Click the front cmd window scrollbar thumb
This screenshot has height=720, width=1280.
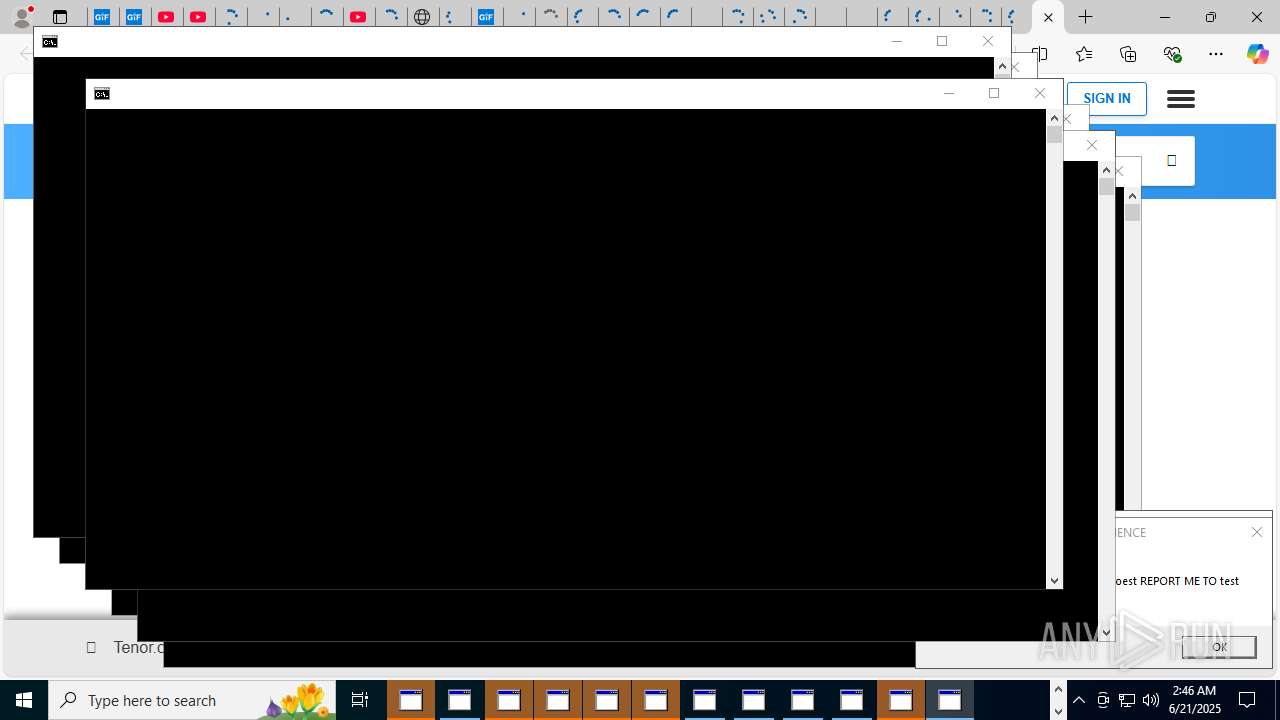pos(1054,134)
